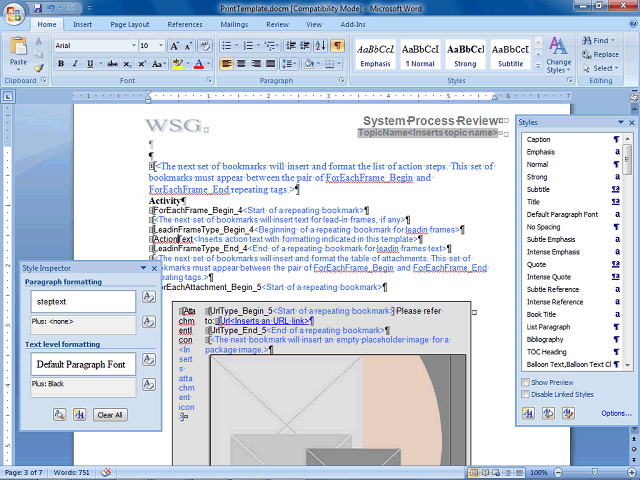The width and height of the screenshot is (640, 480).
Task: Increase paragraph indent
Action: [x=305, y=46]
